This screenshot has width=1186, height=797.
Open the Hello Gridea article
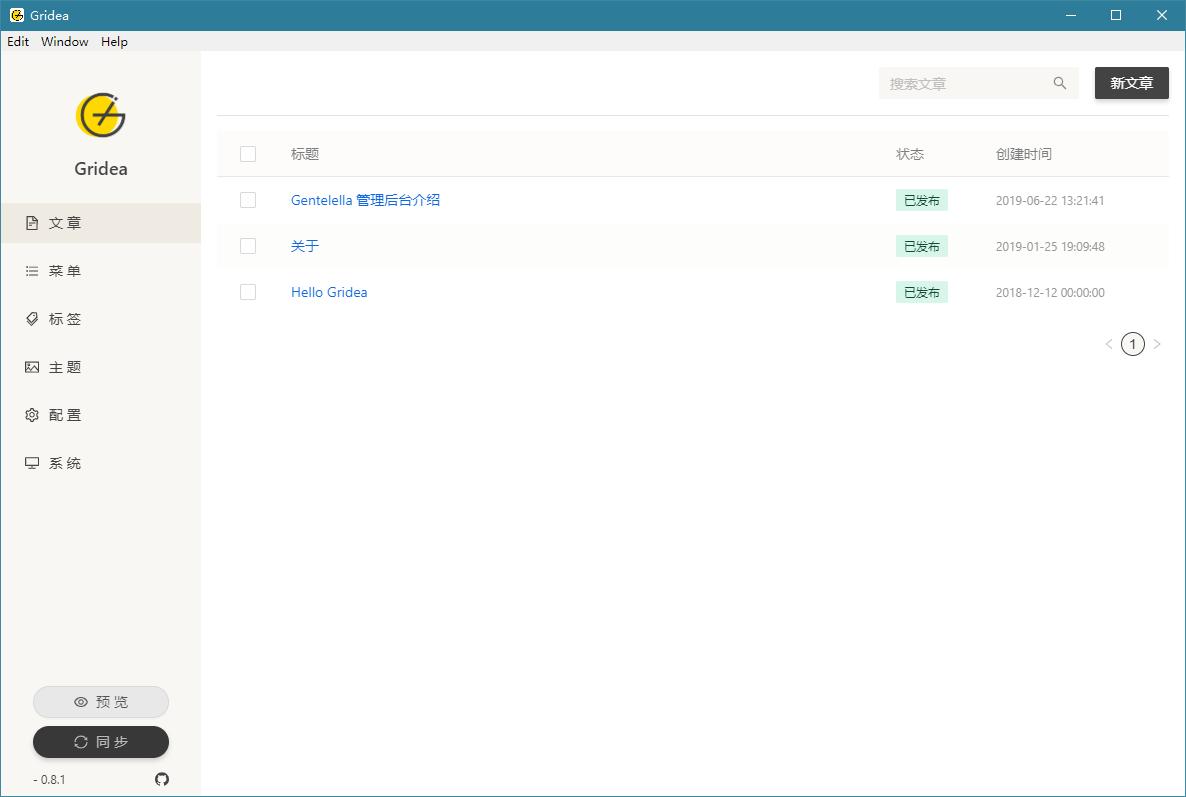(329, 293)
